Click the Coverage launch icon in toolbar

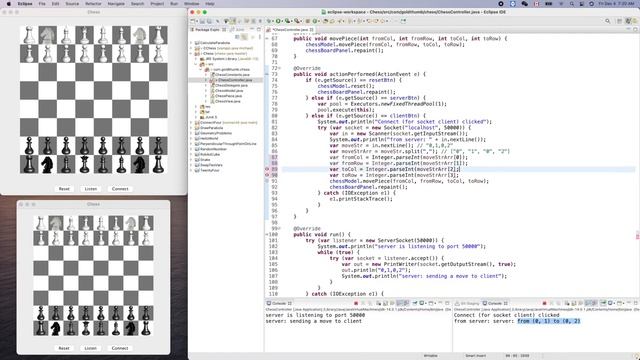point(288,21)
